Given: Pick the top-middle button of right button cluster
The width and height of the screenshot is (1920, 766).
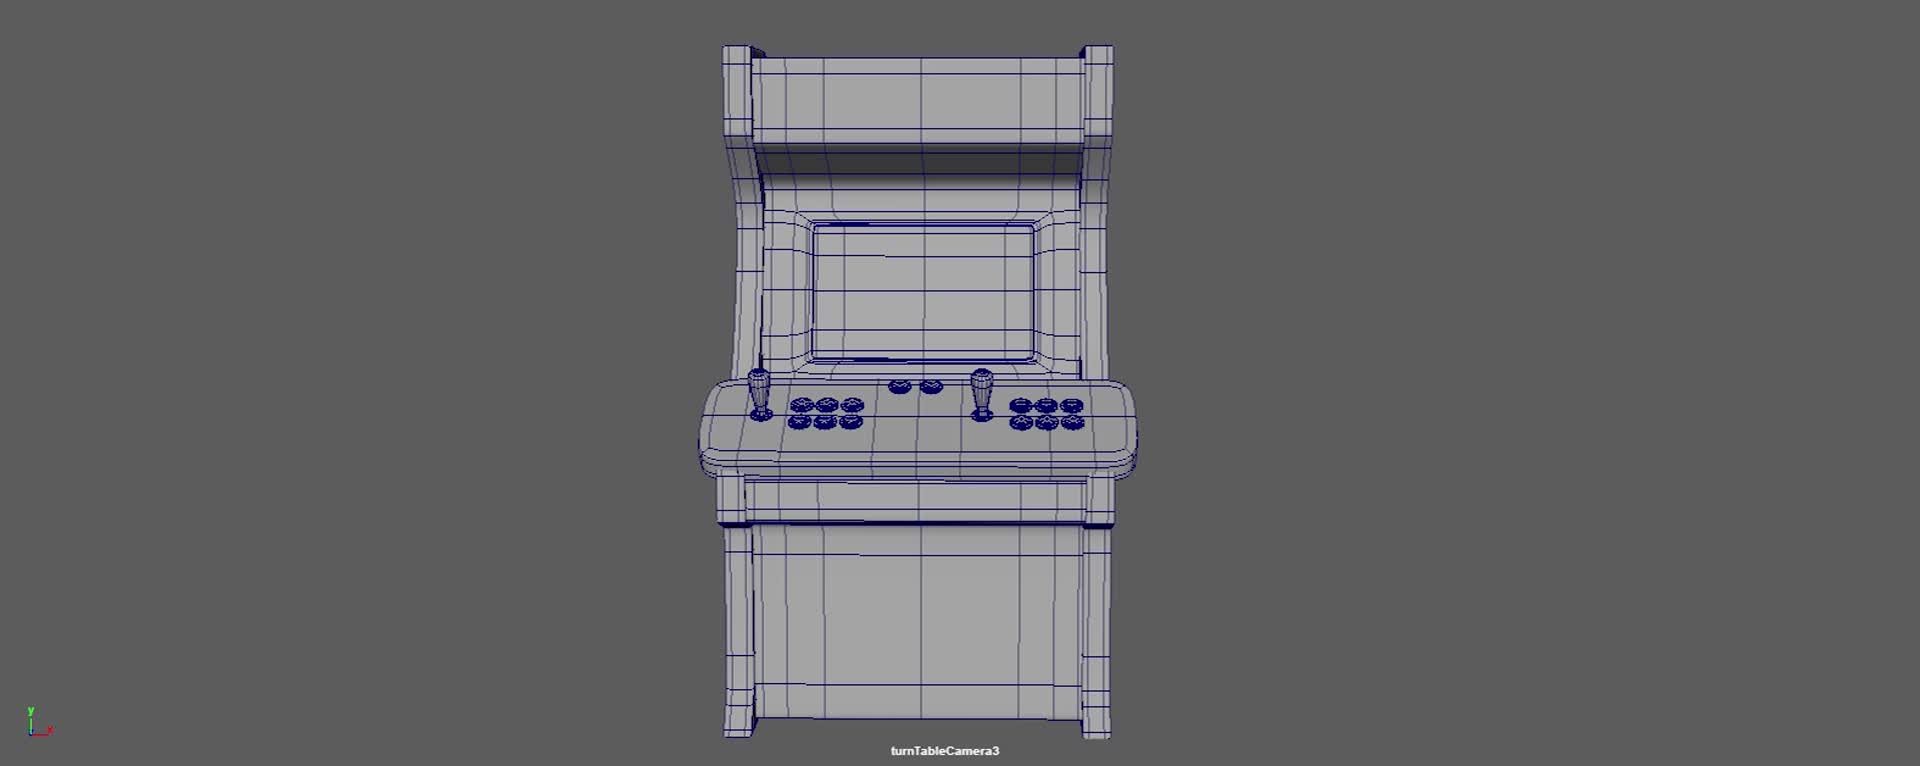Looking at the screenshot, I should 1046,405.
